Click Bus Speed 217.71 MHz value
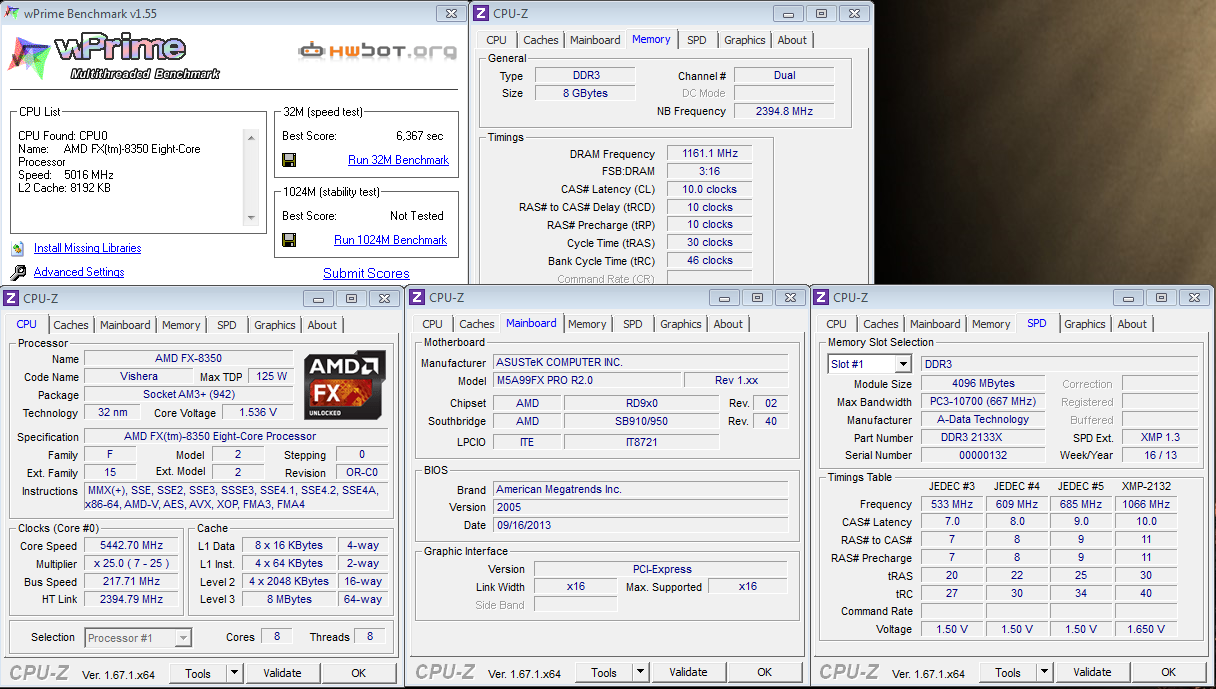Image resolution: width=1216 pixels, height=689 pixels. point(132,581)
